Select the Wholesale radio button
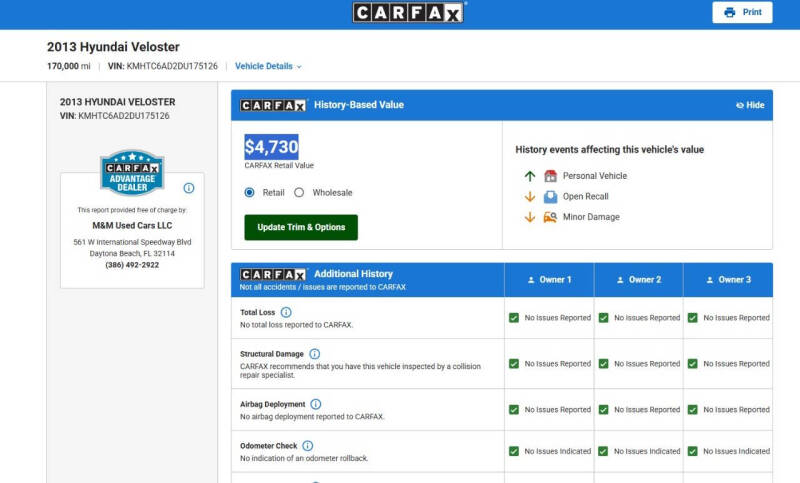 [299, 192]
